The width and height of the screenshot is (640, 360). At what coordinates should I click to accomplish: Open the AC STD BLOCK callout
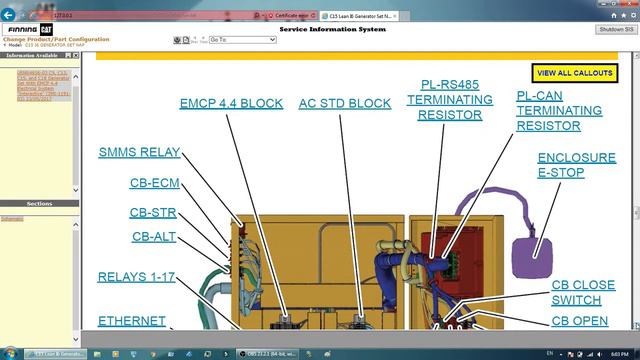345,104
